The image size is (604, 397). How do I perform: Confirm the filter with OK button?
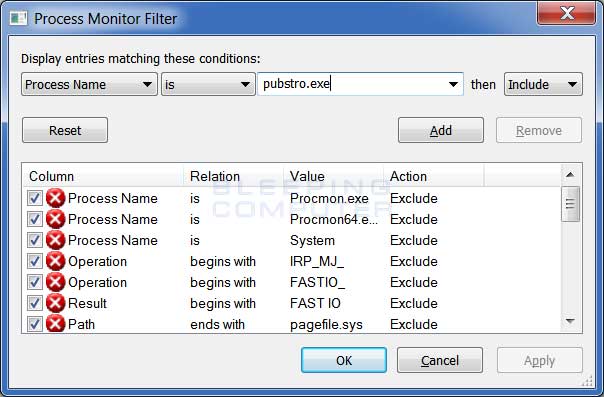[x=344, y=360]
